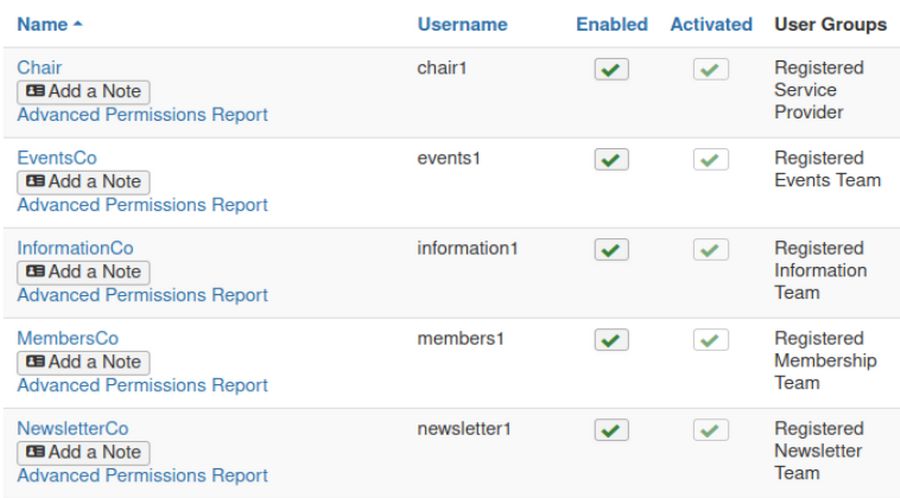The image size is (900, 498).
Task: Click the Activated check icon for chair1
Action: (710, 70)
